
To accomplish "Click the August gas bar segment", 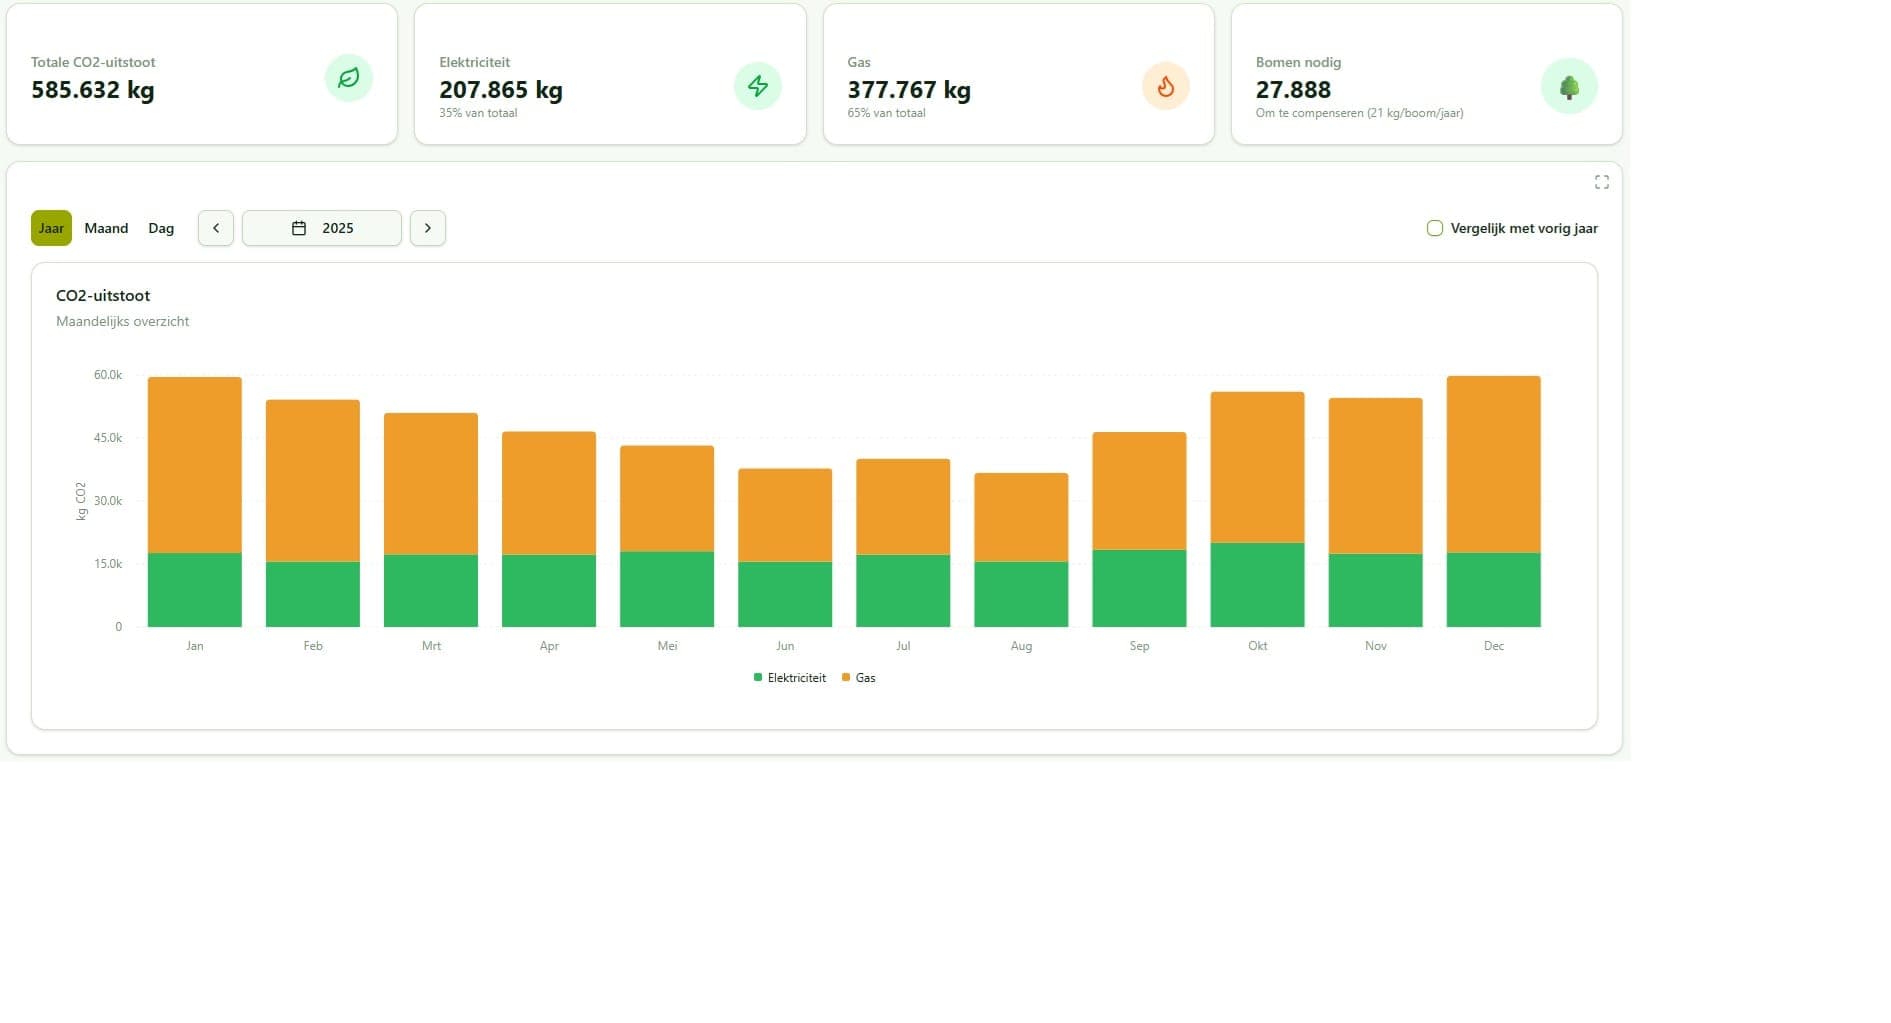I will 1021,518.
